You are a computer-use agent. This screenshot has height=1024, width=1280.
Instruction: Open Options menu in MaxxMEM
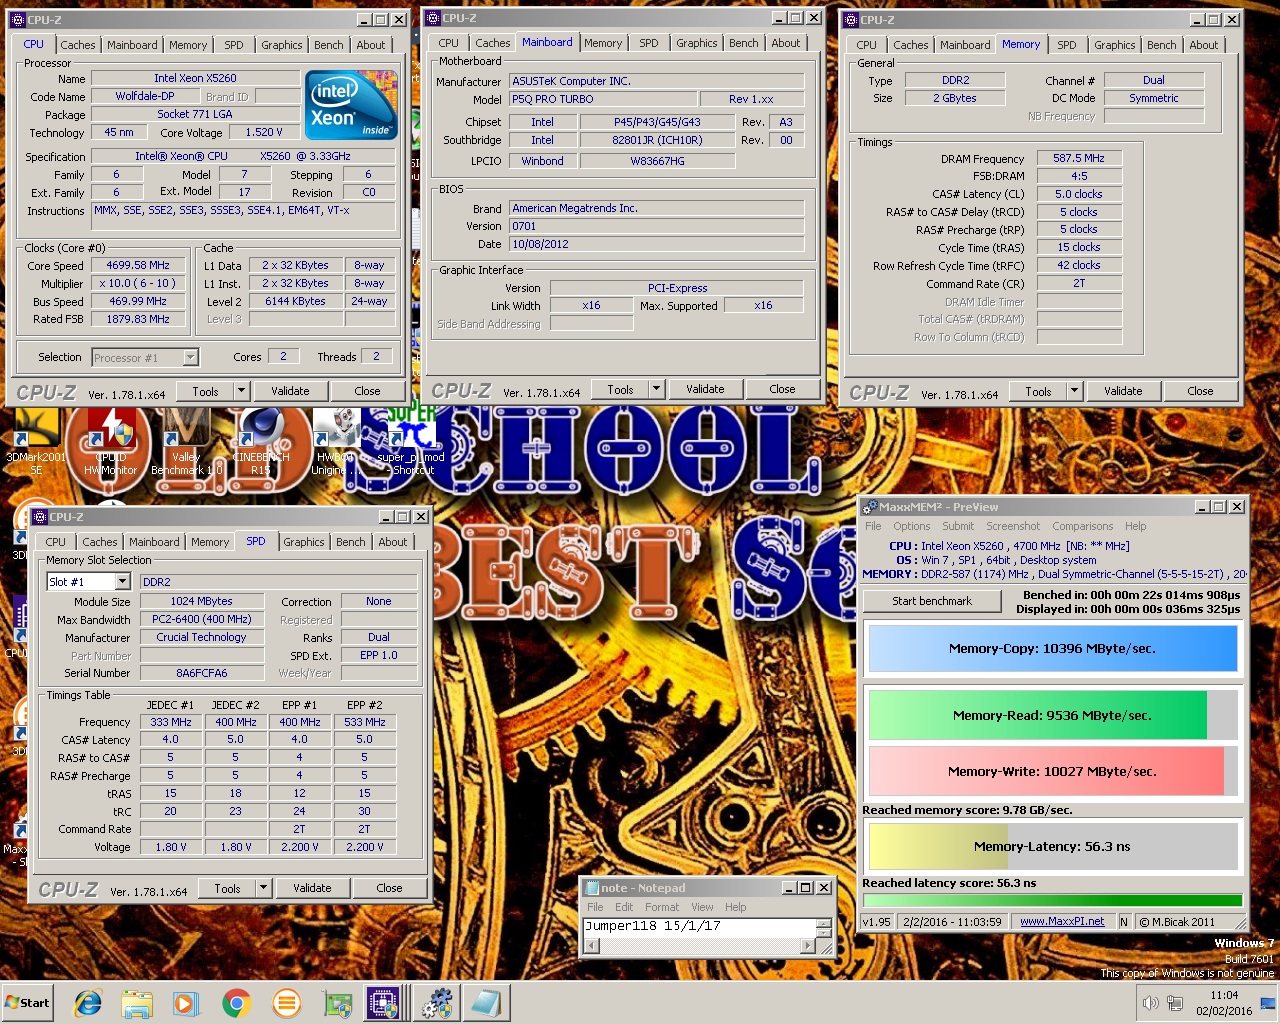click(x=911, y=526)
